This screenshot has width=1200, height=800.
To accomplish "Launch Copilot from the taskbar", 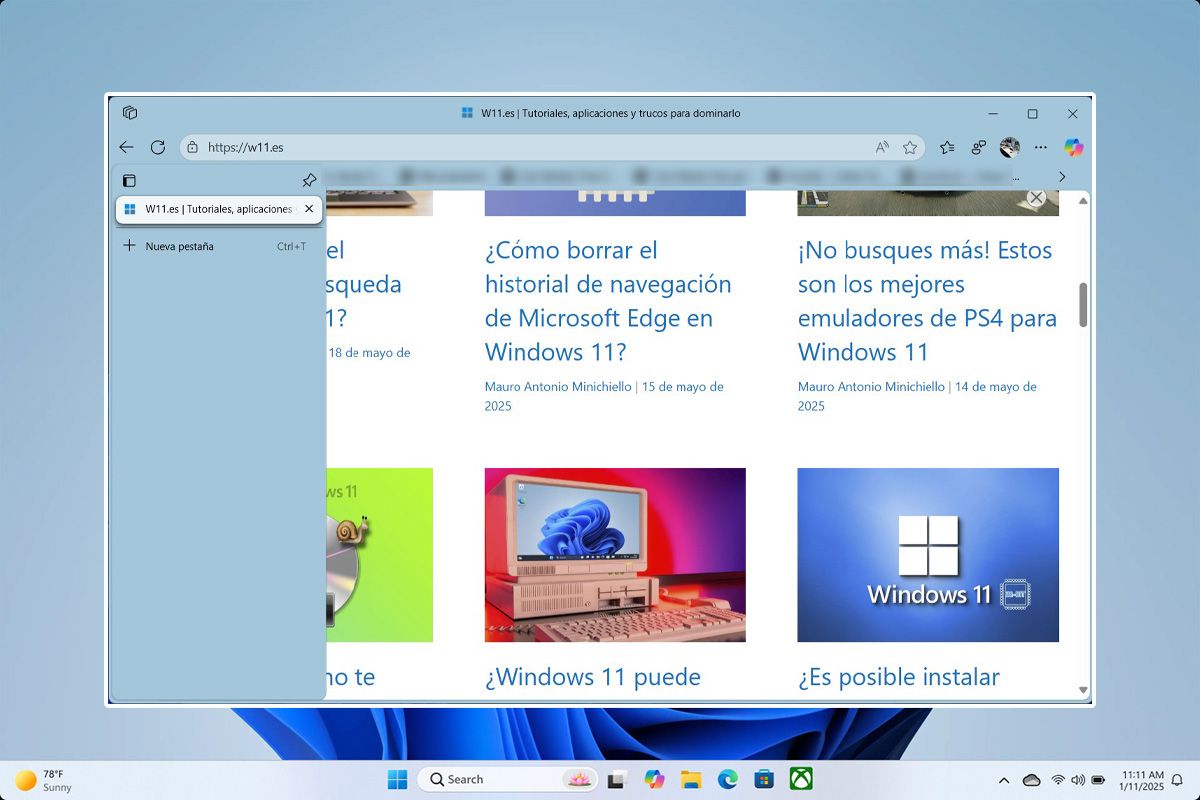I will (x=655, y=779).
